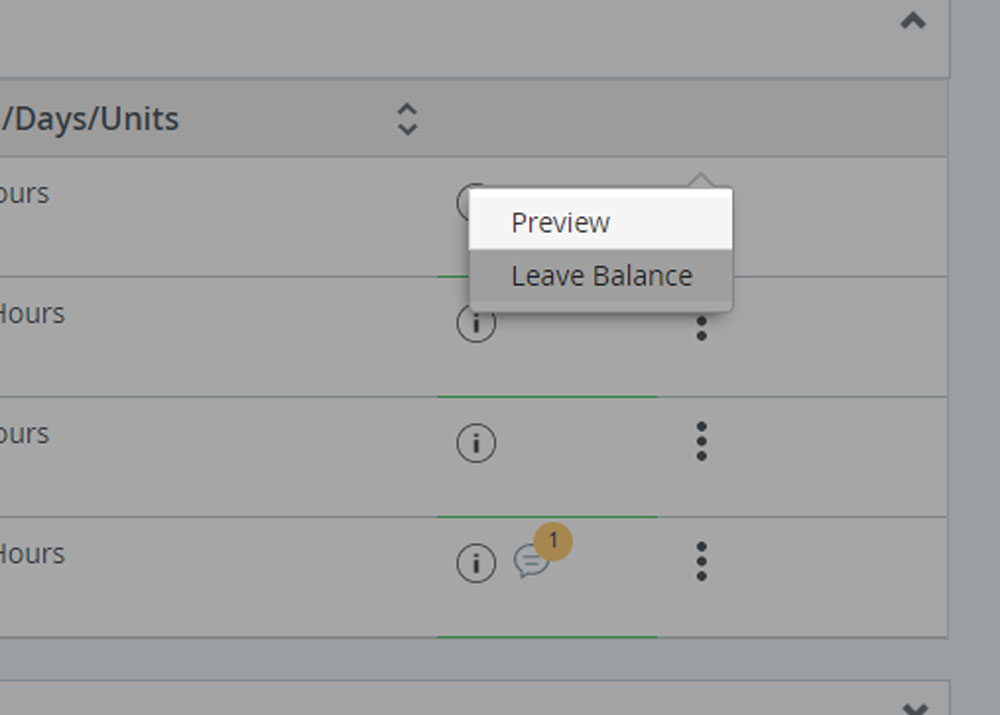Open the actions menu for the last Hours row
Screen dimensions: 1000x715
(x=702, y=562)
